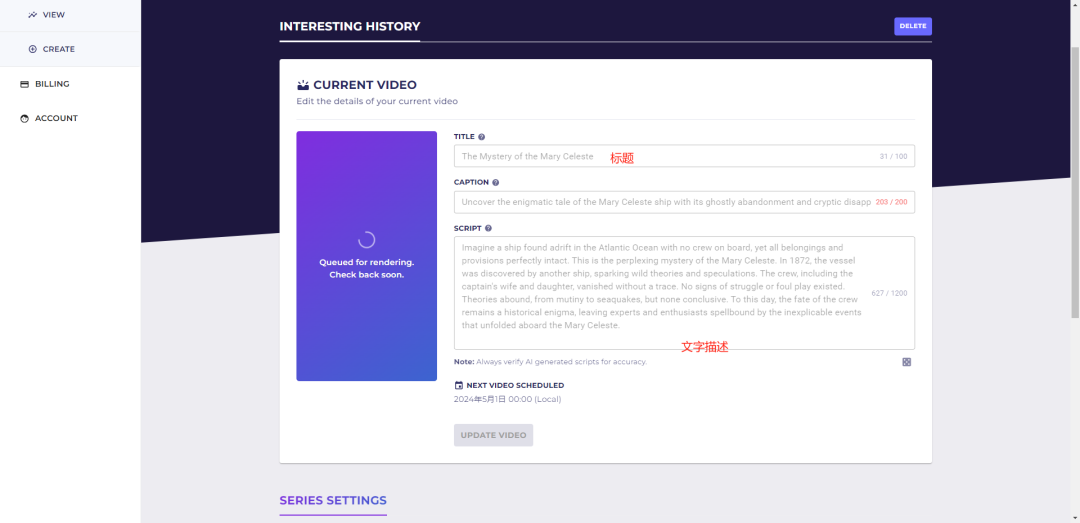1080x523 pixels.
Task: Click into the Caption input field
Action: tap(660, 202)
